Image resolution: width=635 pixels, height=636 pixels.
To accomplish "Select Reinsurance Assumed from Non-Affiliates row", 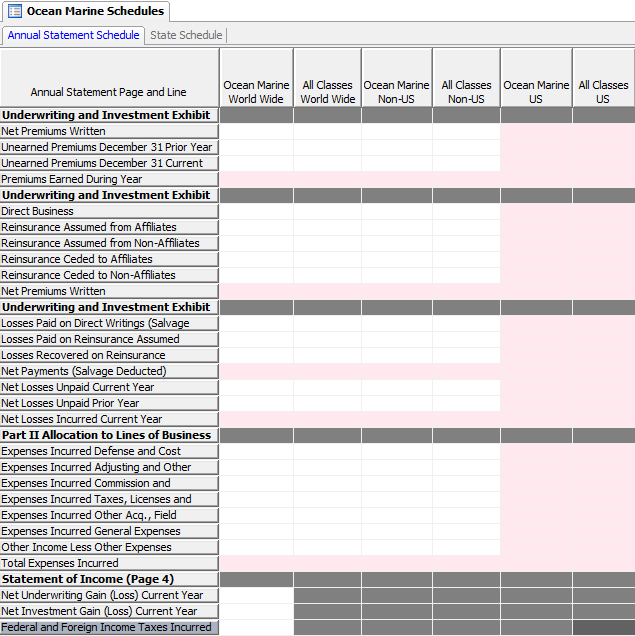I will click(x=109, y=243).
